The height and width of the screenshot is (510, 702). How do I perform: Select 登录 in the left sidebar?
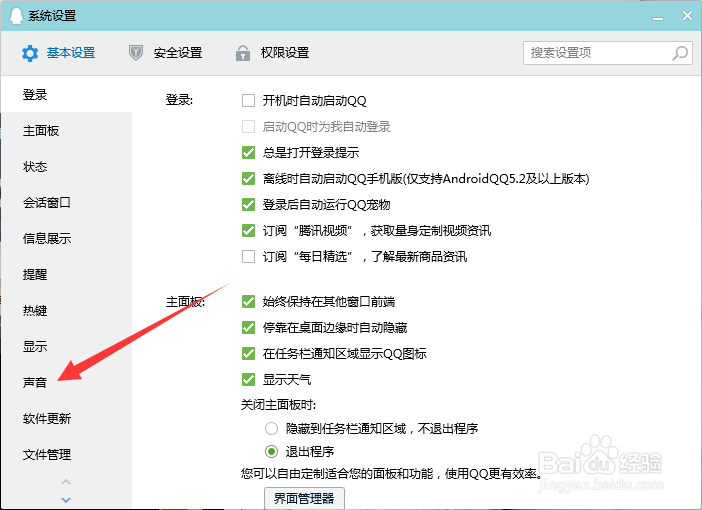pos(67,94)
